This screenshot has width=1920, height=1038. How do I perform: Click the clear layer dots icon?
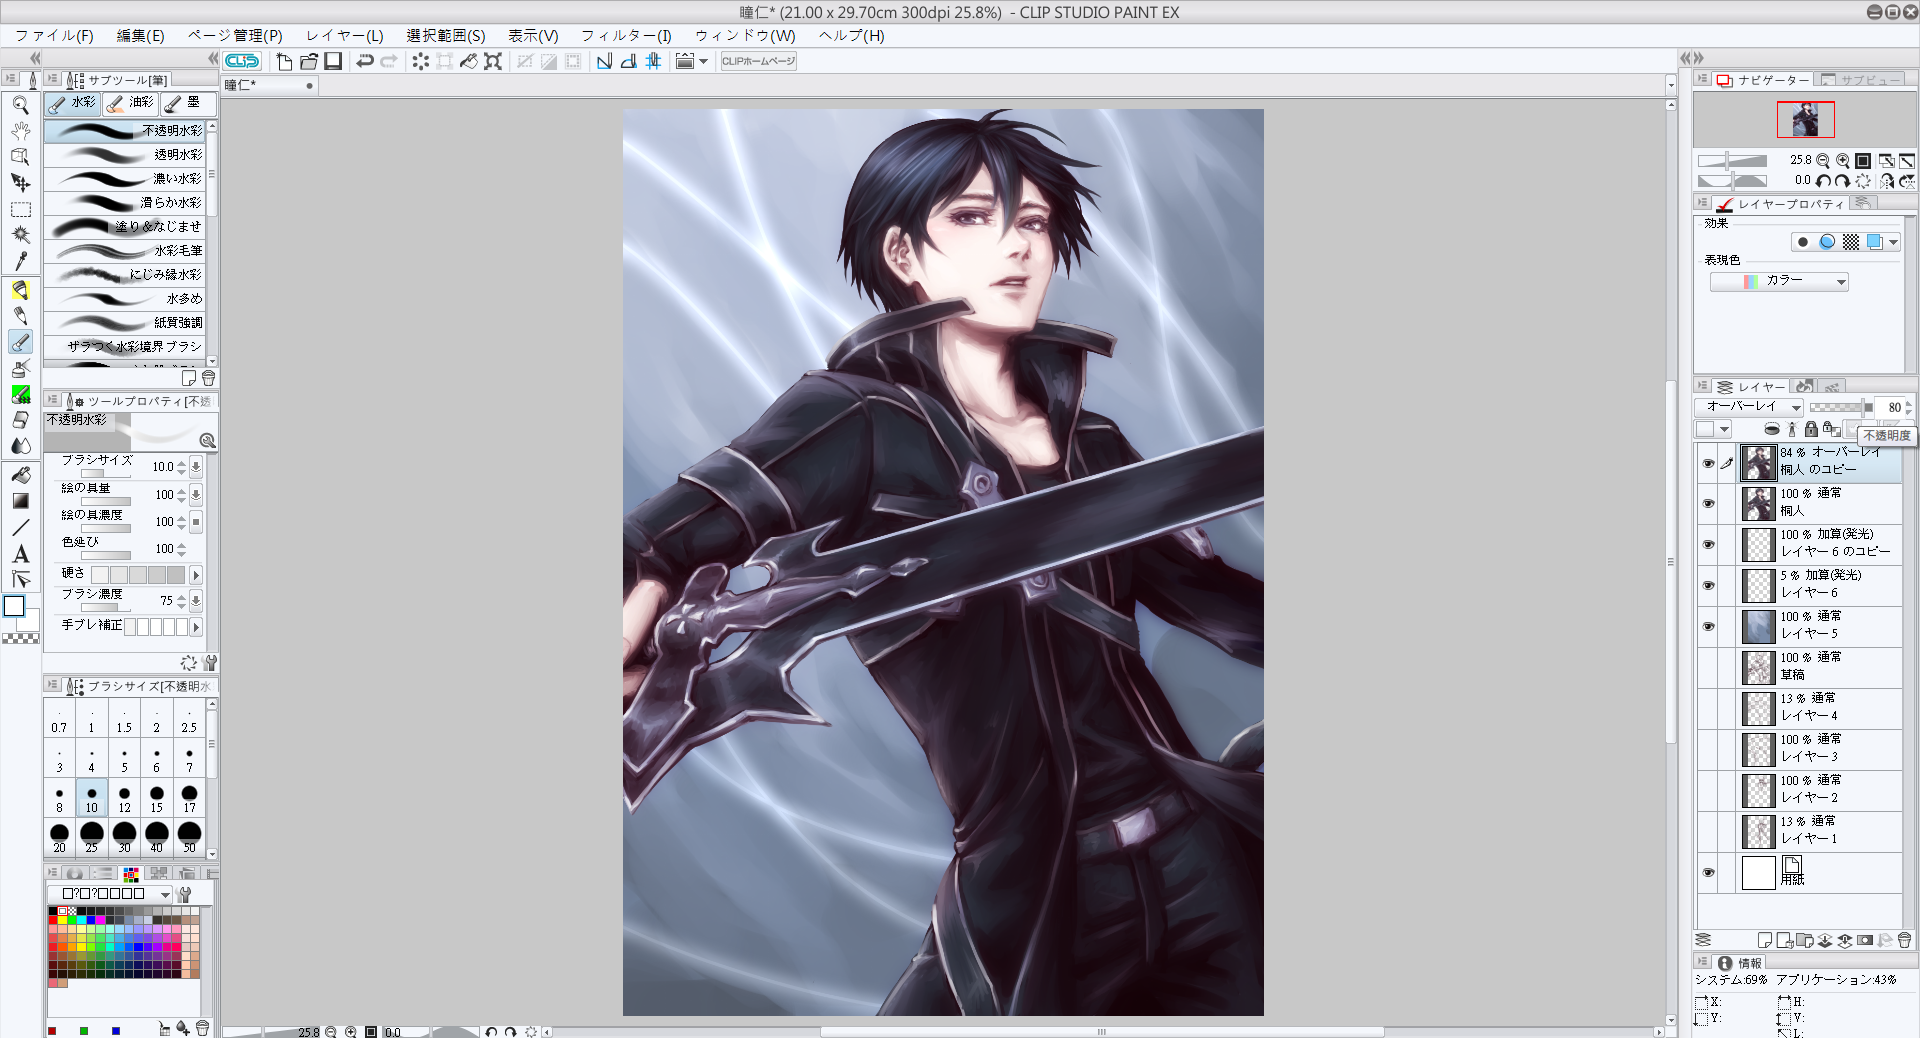(x=420, y=61)
